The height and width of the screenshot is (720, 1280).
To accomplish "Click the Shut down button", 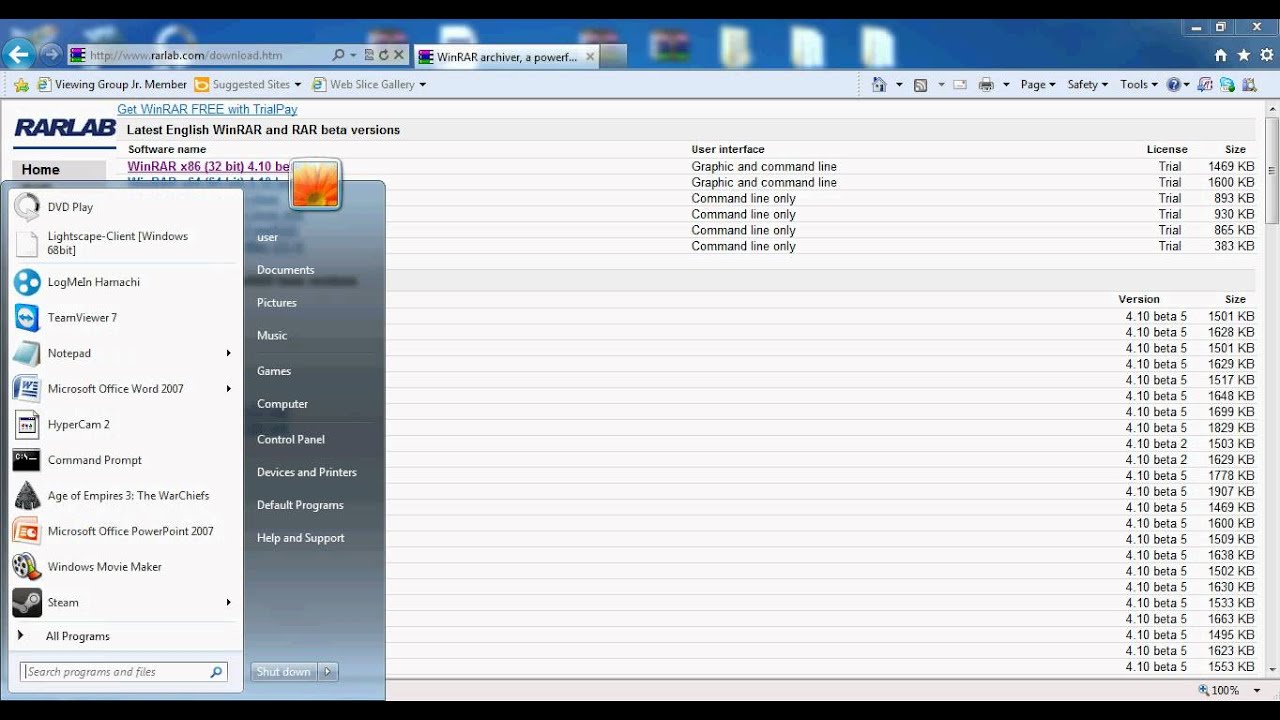I will pos(284,672).
